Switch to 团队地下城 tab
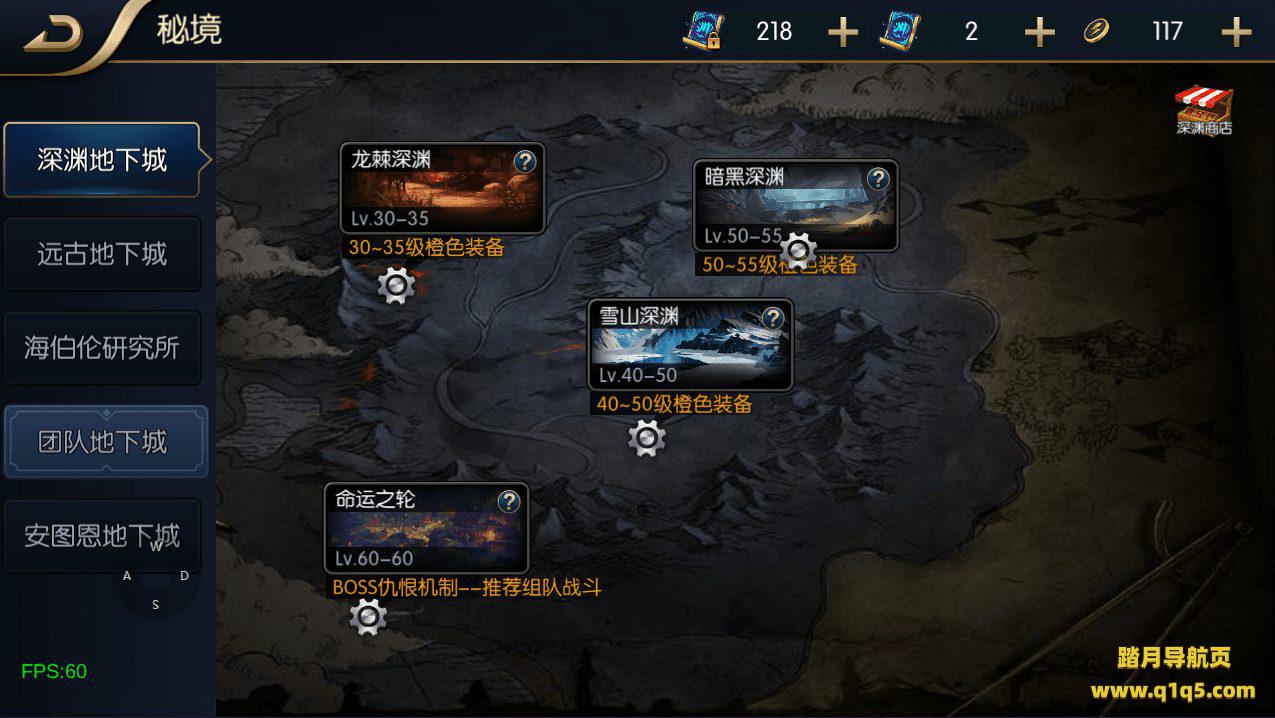The width and height of the screenshot is (1275, 718). 105,442
